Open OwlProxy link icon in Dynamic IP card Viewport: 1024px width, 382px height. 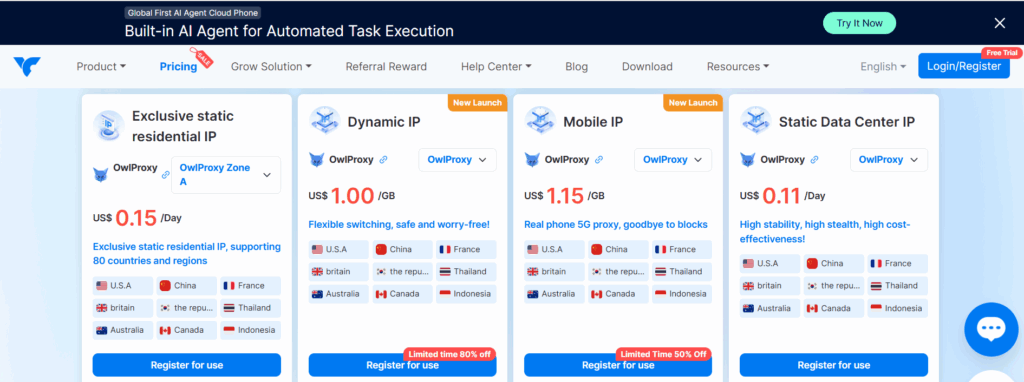383,160
